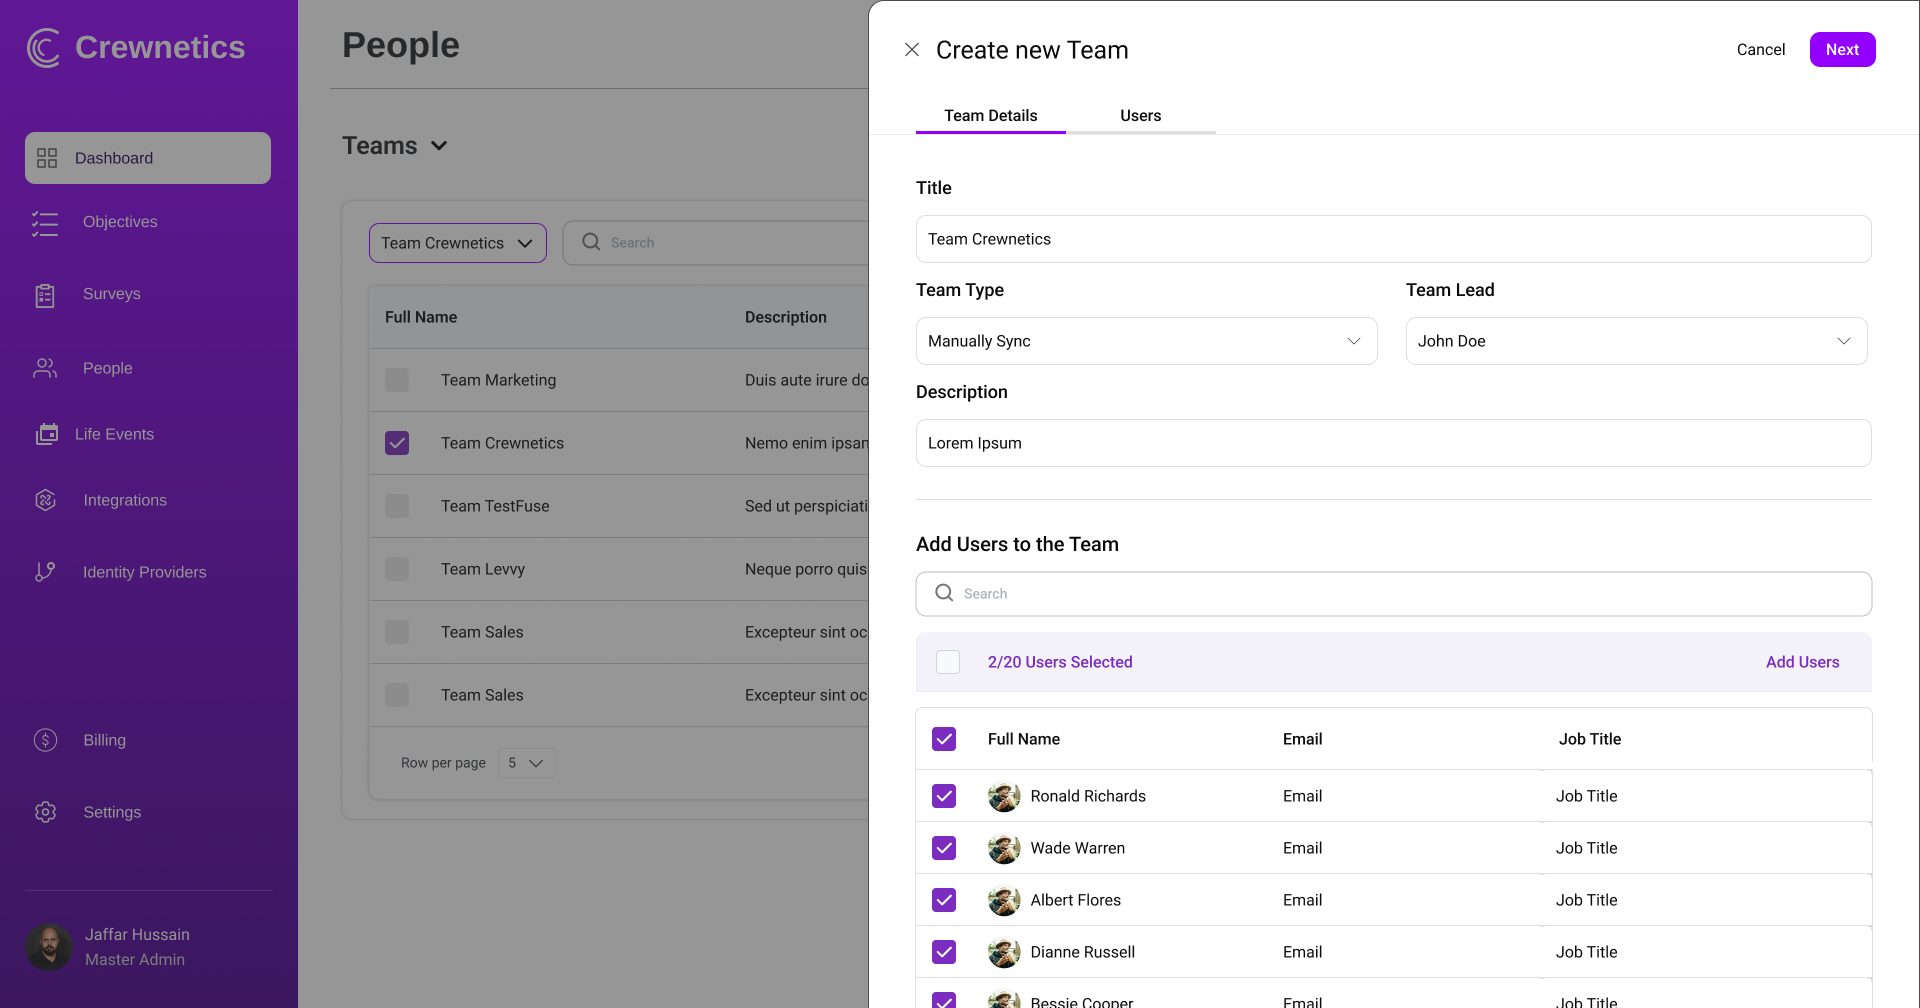Click into the Title input field
This screenshot has width=1920, height=1008.
pyautogui.click(x=1393, y=239)
